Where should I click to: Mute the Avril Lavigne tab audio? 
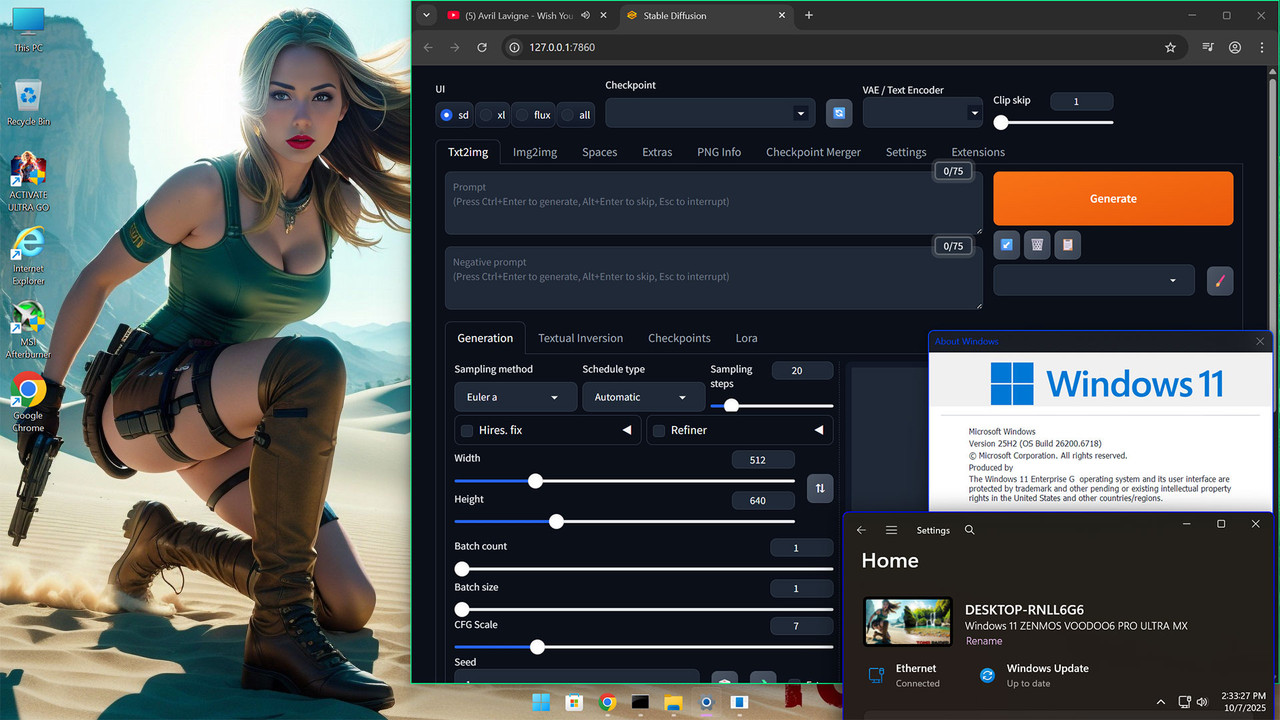[585, 16]
